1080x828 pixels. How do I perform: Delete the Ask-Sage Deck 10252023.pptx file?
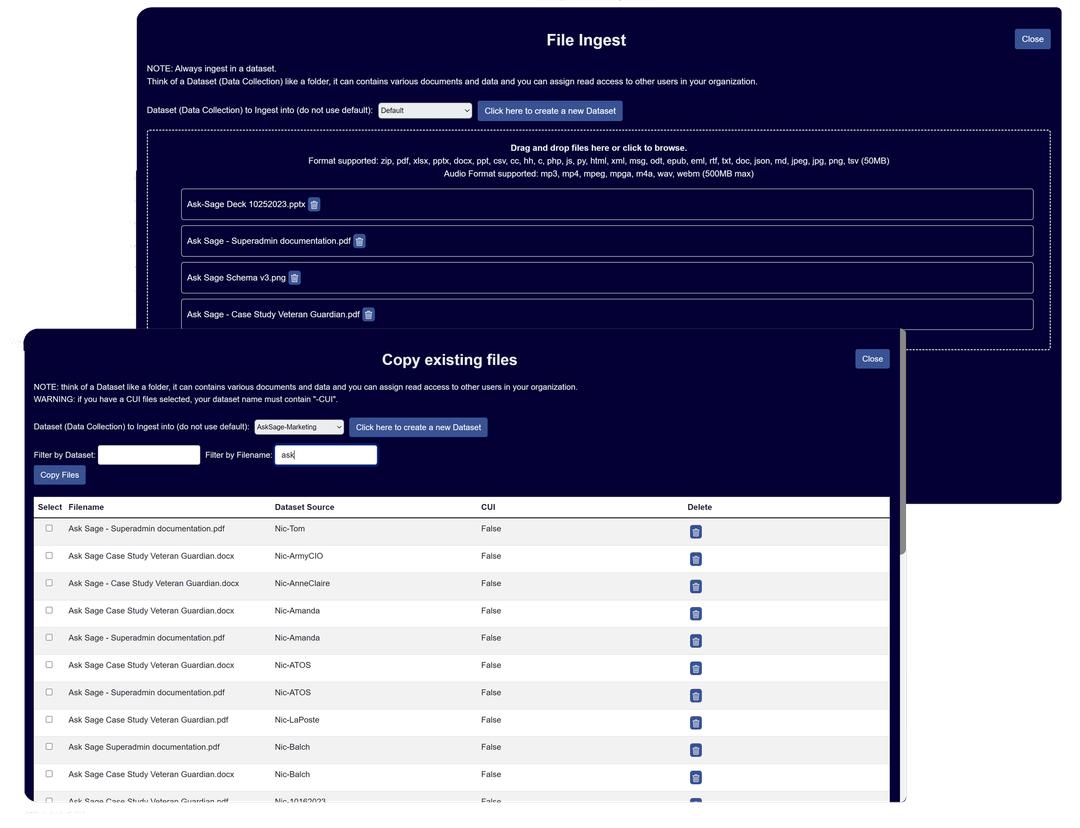[314, 204]
